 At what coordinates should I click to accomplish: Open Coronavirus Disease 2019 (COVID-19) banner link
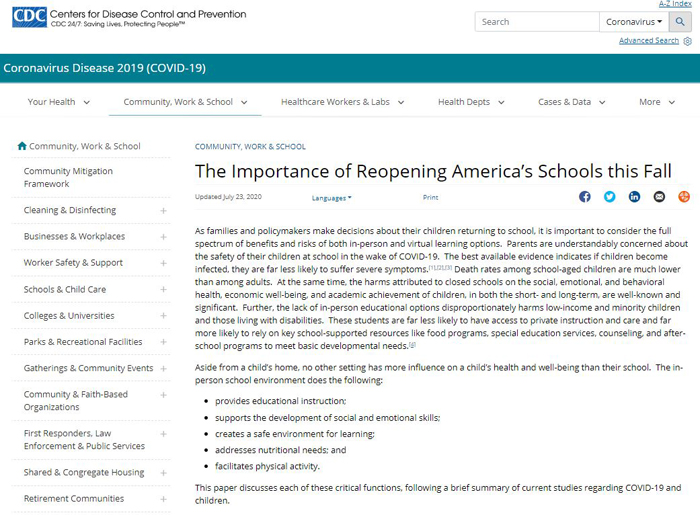(104, 68)
